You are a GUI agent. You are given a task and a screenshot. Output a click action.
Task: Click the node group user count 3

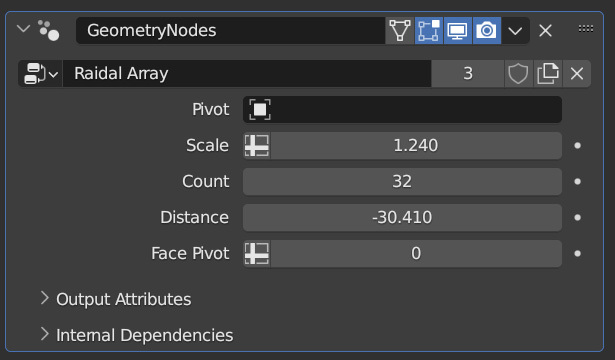point(468,73)
